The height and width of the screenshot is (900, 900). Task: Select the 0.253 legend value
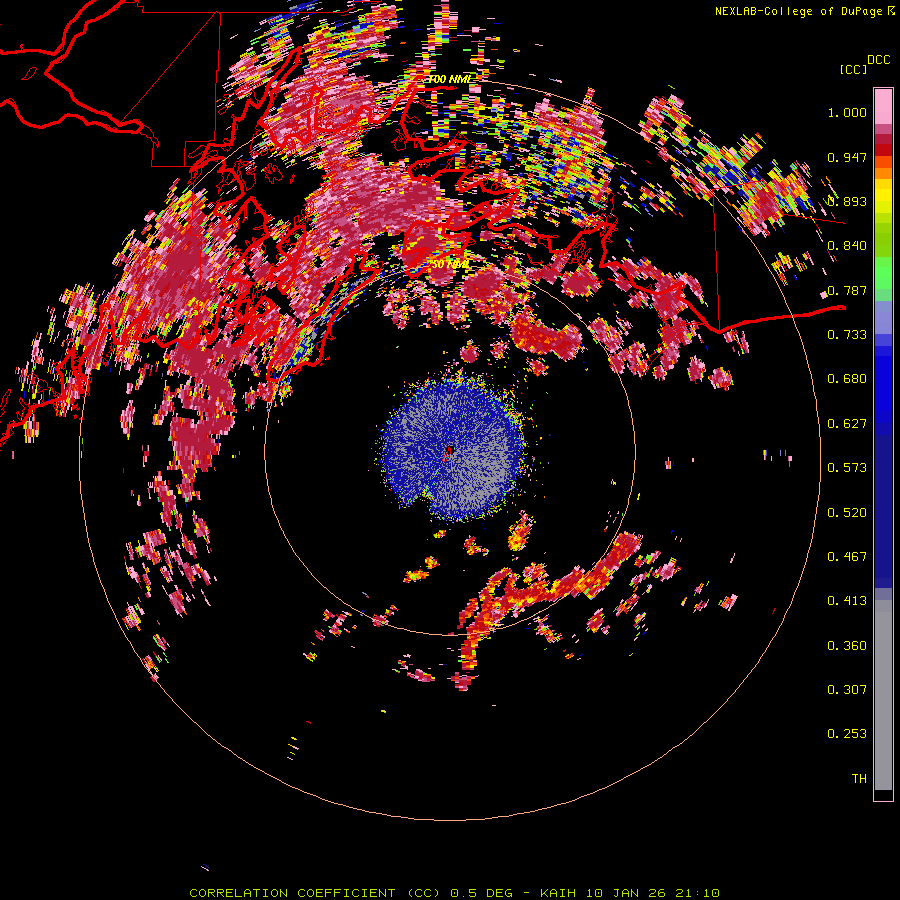click(x=847, y=734)
